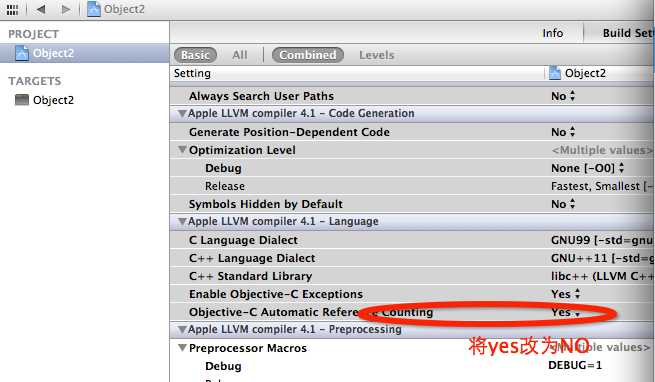Click the Object2 breadcrumb project icon

point(94,9)
